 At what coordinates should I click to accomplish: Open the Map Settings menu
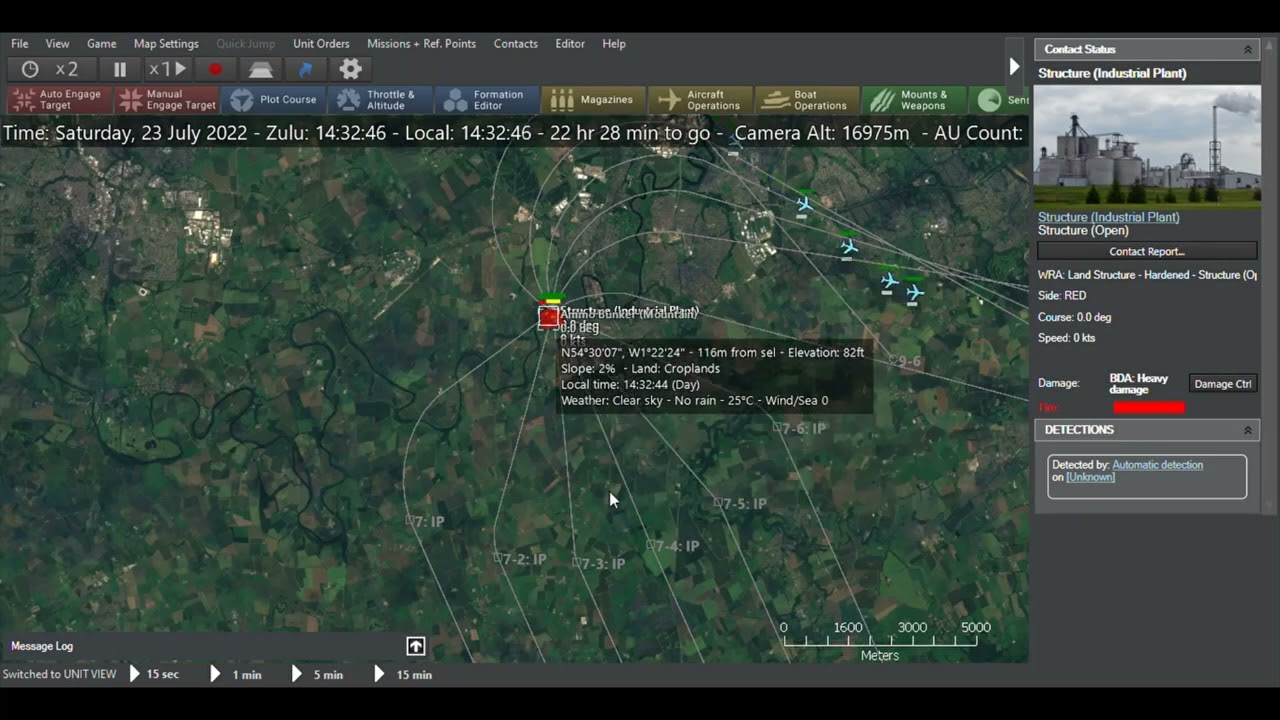166,44
